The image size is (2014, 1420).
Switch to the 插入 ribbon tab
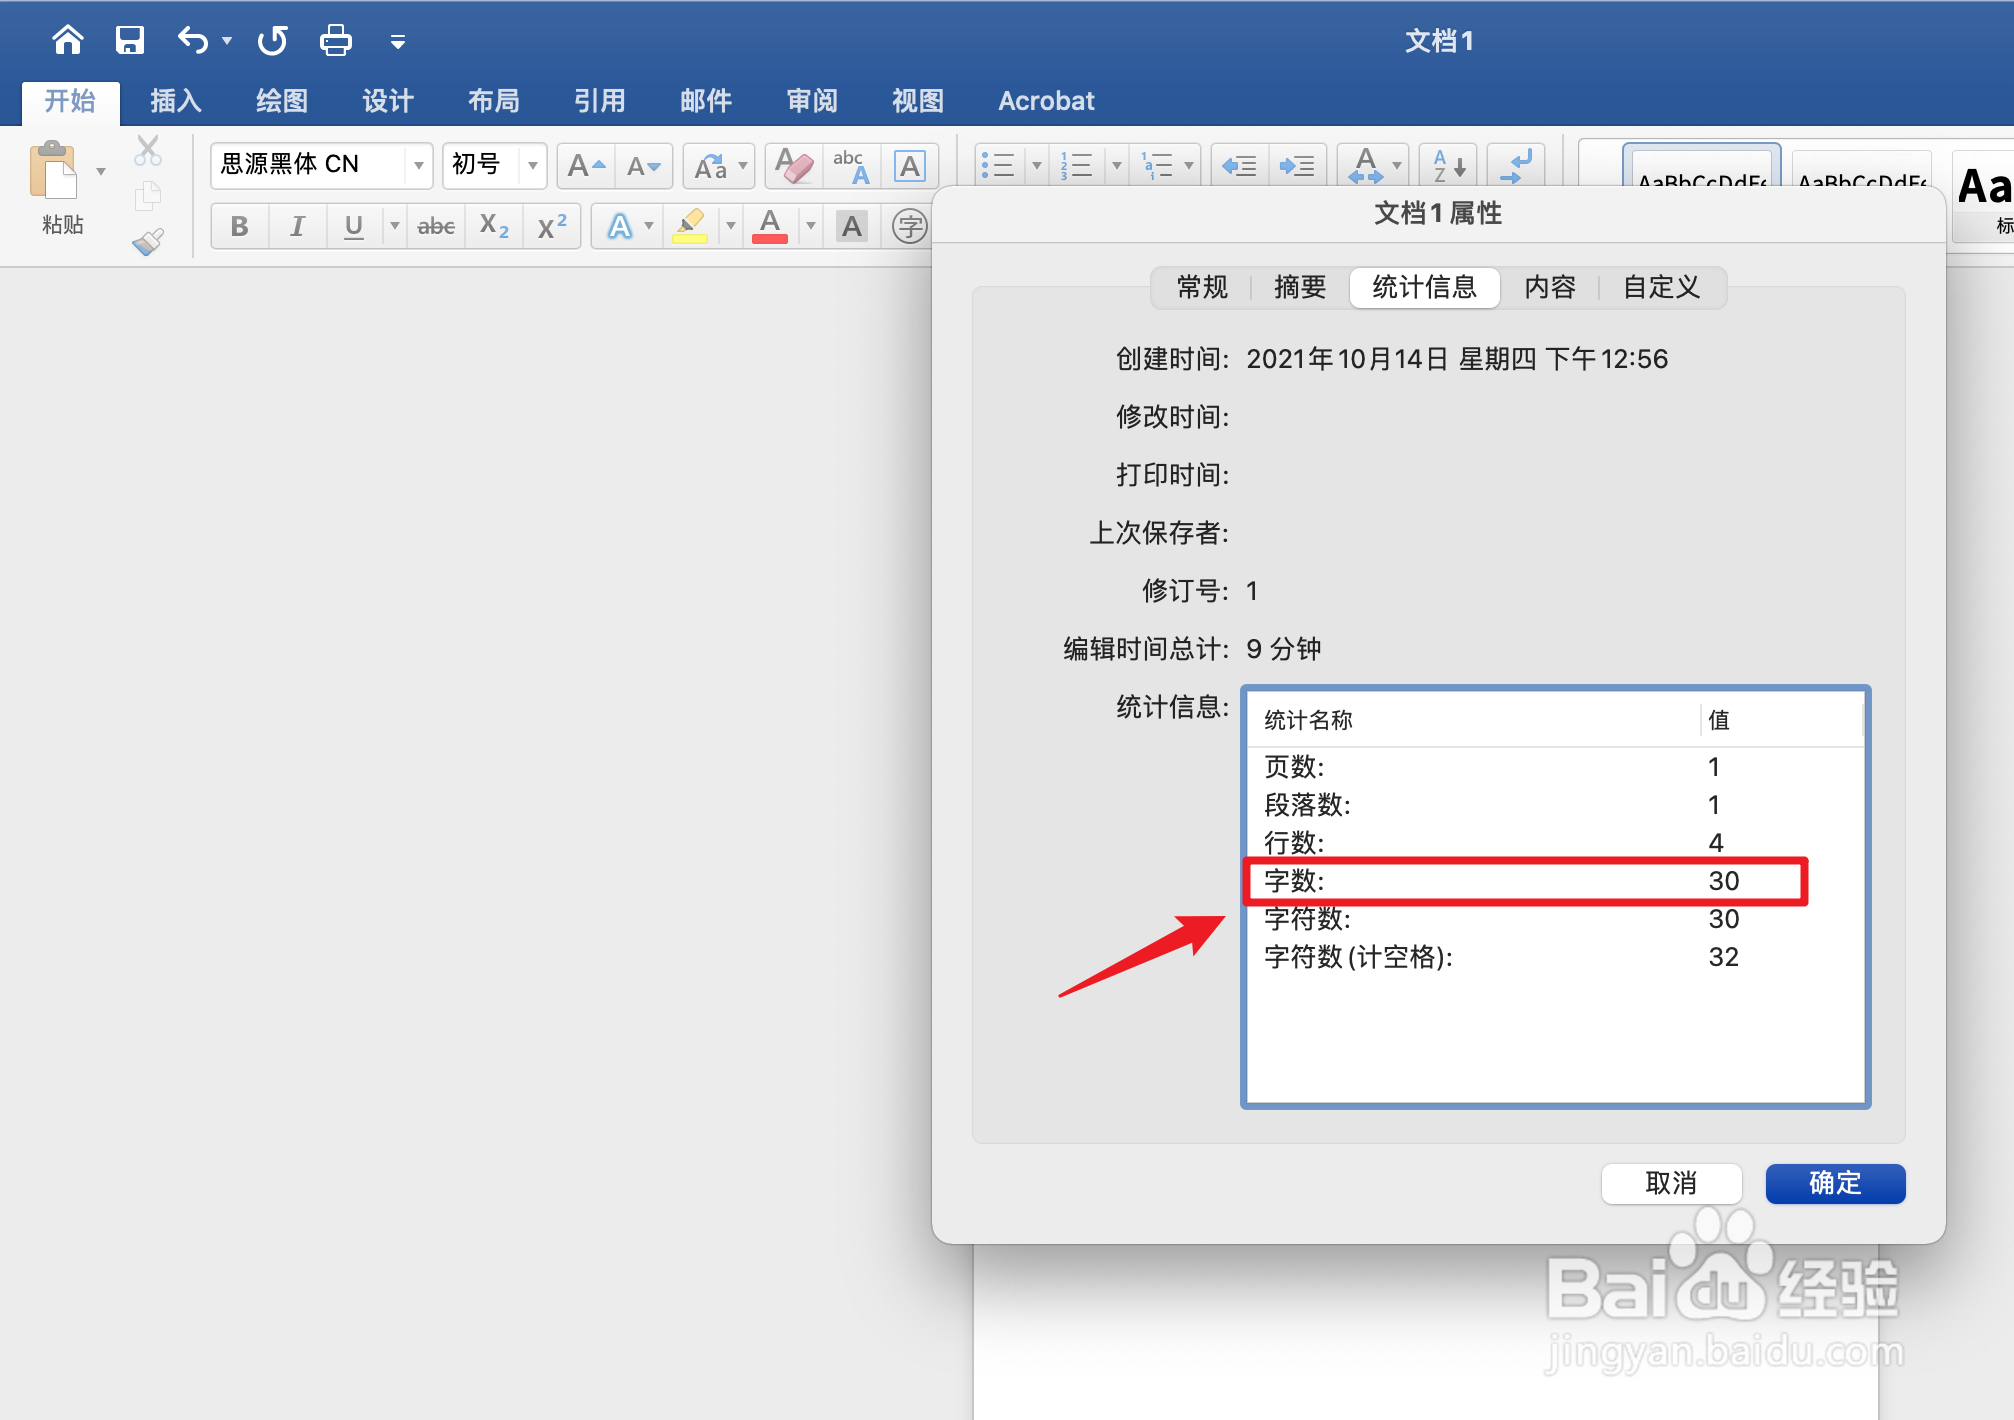(175, 100)
